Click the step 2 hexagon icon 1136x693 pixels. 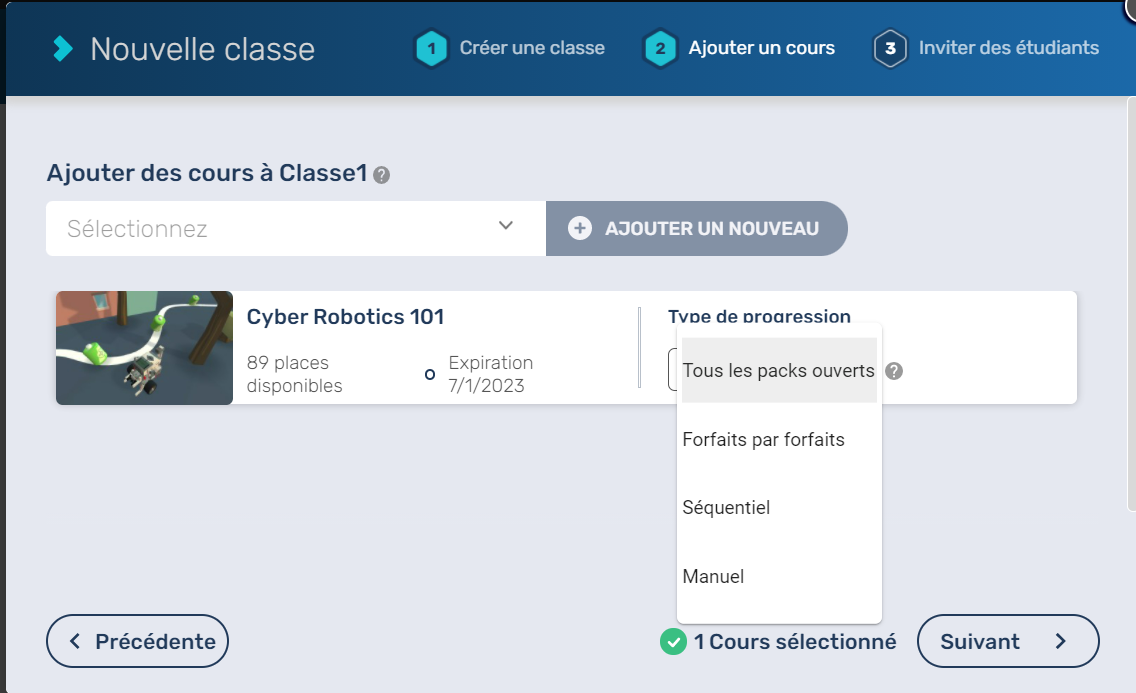click(x=661, y=48)
